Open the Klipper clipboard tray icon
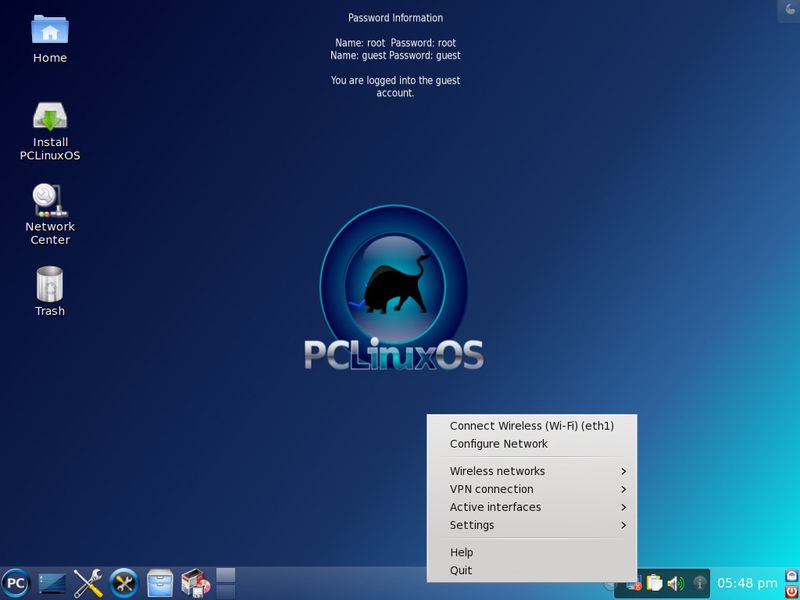 click(654, 583)
